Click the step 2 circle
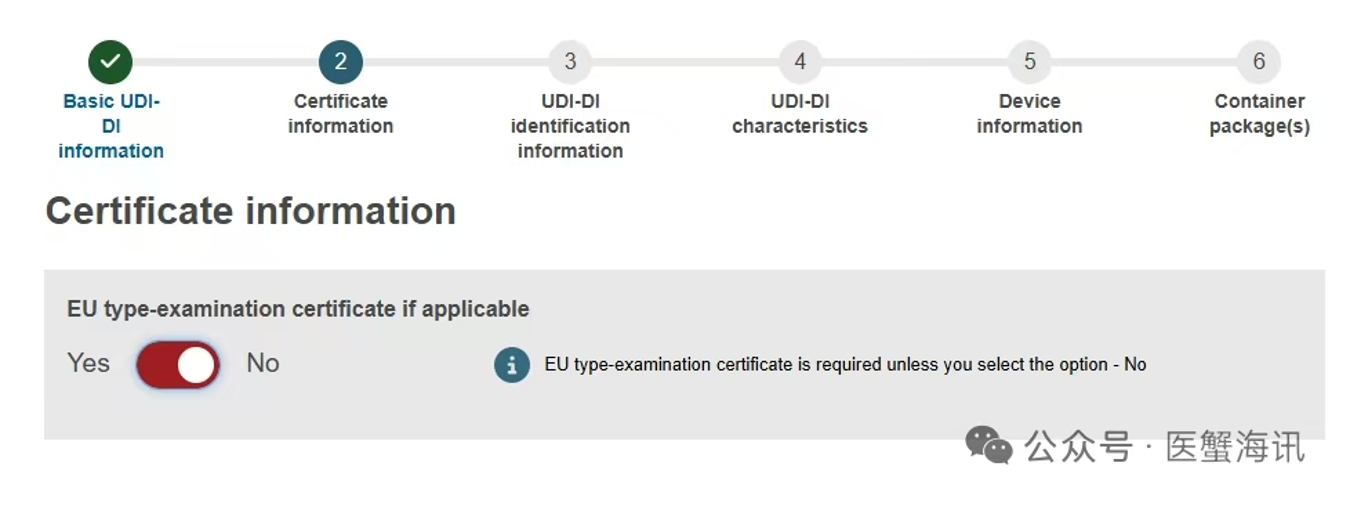The image size is (1350, 506). tap(340, 62)
